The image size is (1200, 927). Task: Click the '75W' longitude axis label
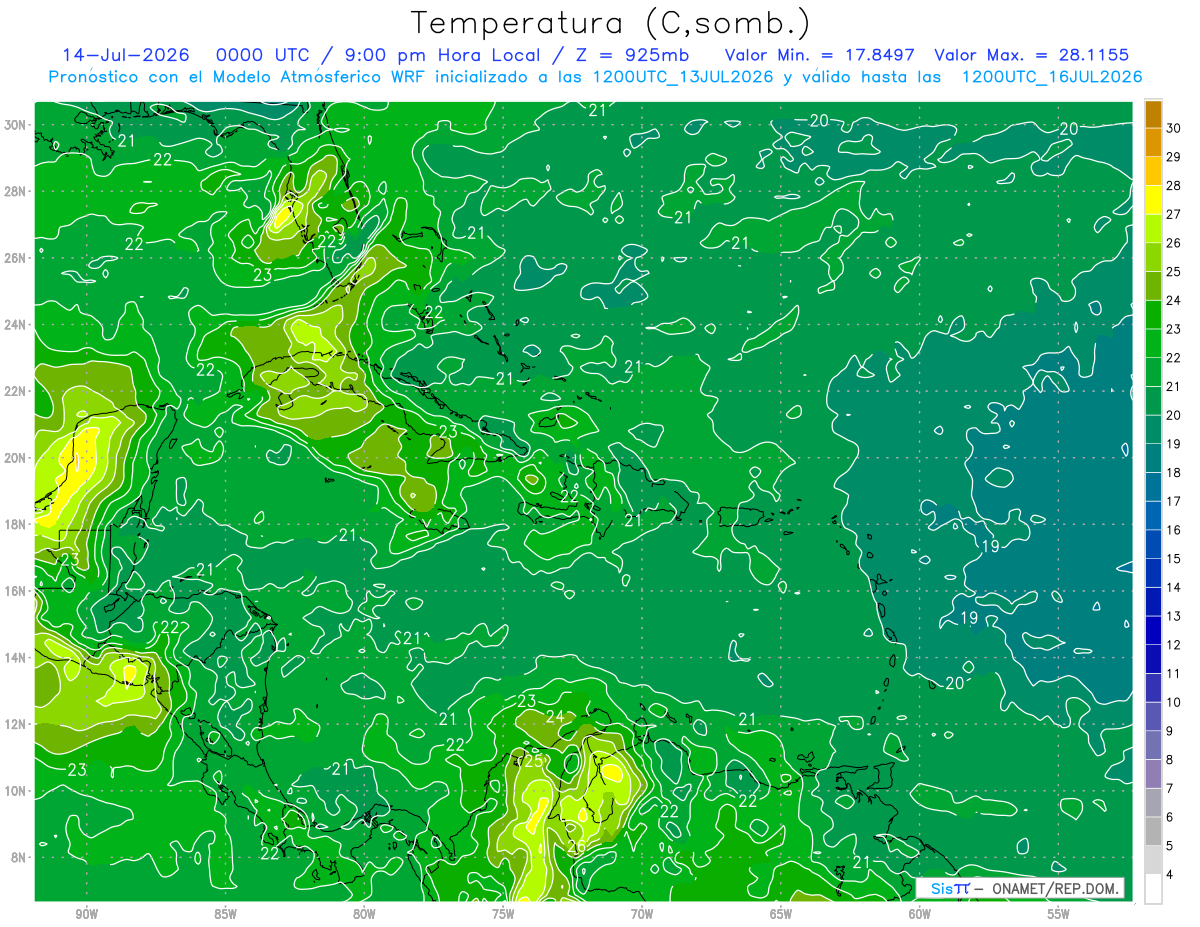tap(503, 914)
